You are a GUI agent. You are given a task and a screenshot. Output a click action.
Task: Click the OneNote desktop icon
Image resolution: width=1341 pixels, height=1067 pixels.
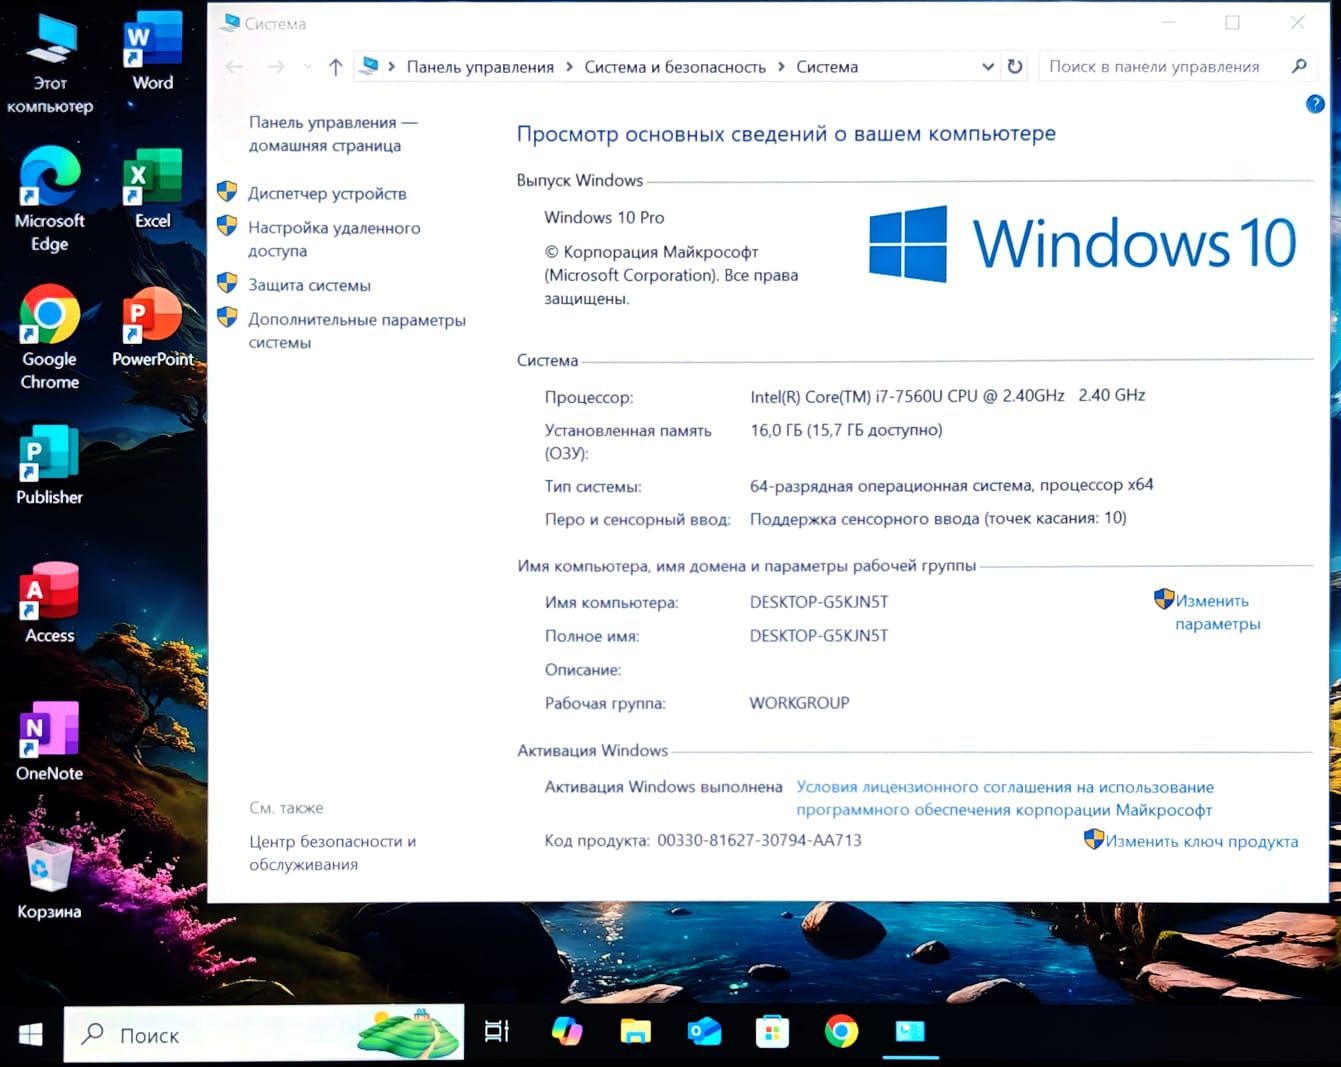point(49,742)
